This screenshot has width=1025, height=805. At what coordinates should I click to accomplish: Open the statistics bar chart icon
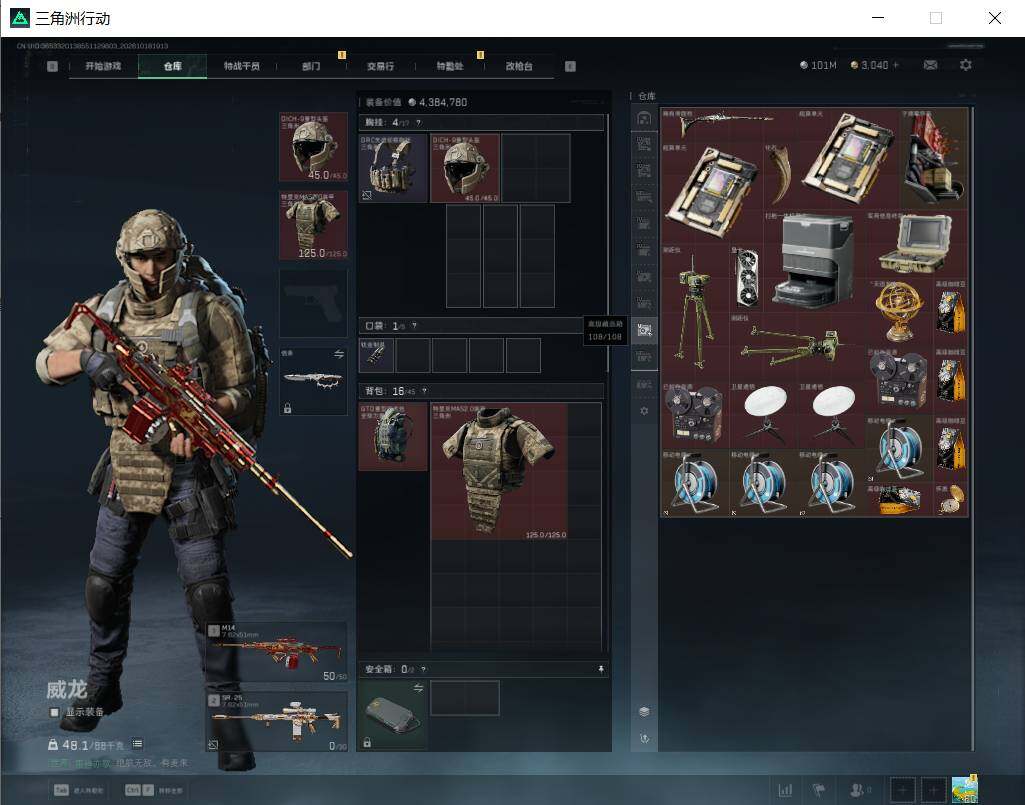785,790
